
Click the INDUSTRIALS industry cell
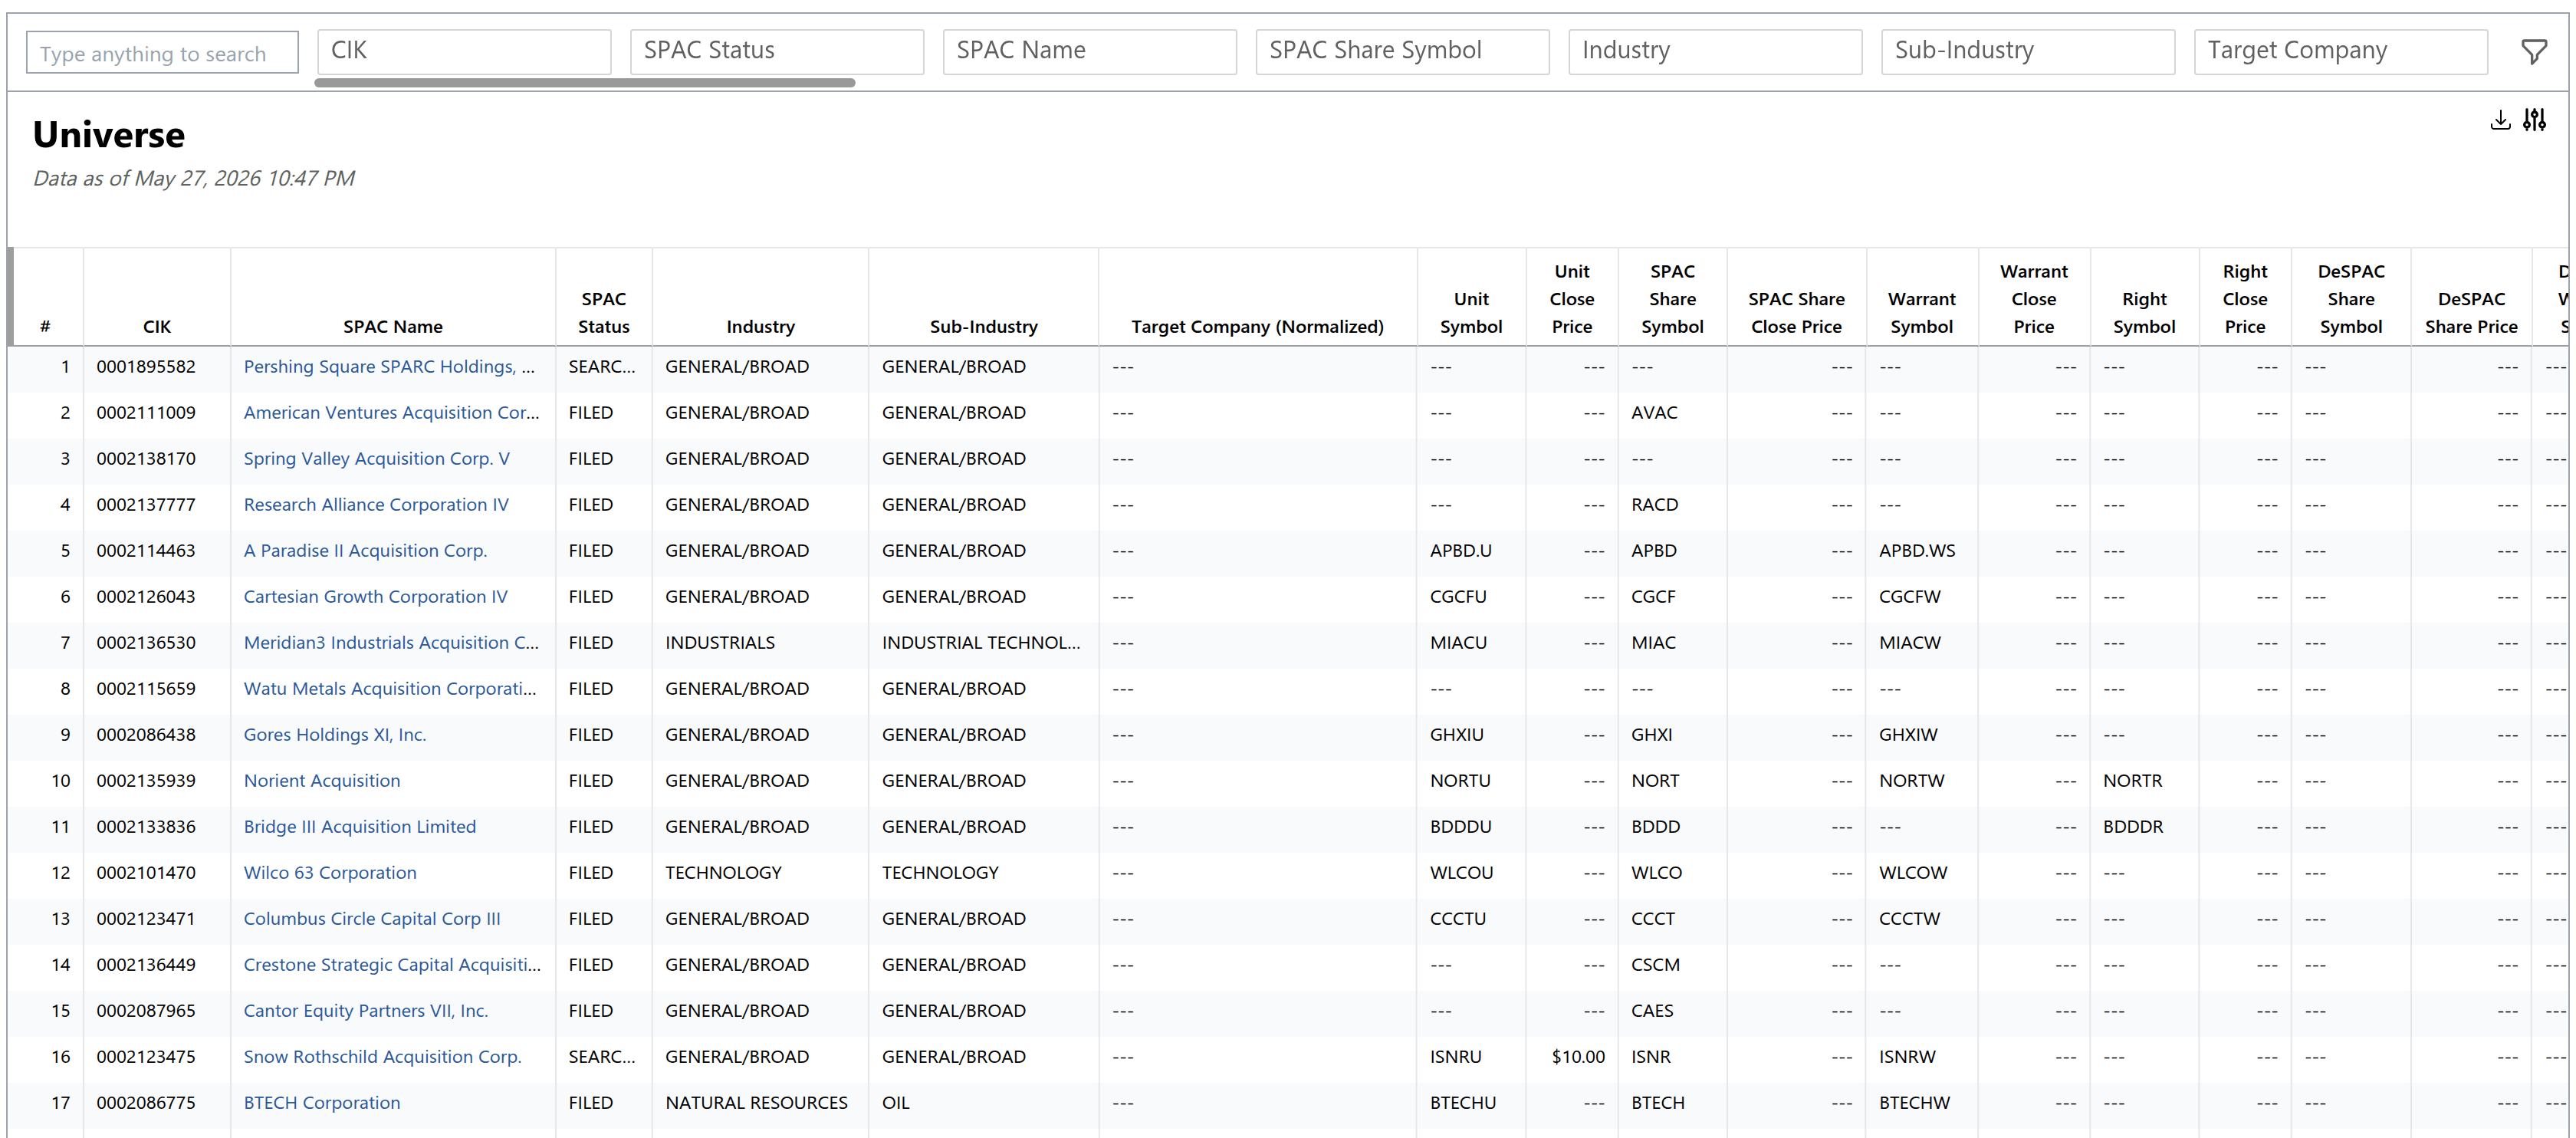[x=720, y=643]
